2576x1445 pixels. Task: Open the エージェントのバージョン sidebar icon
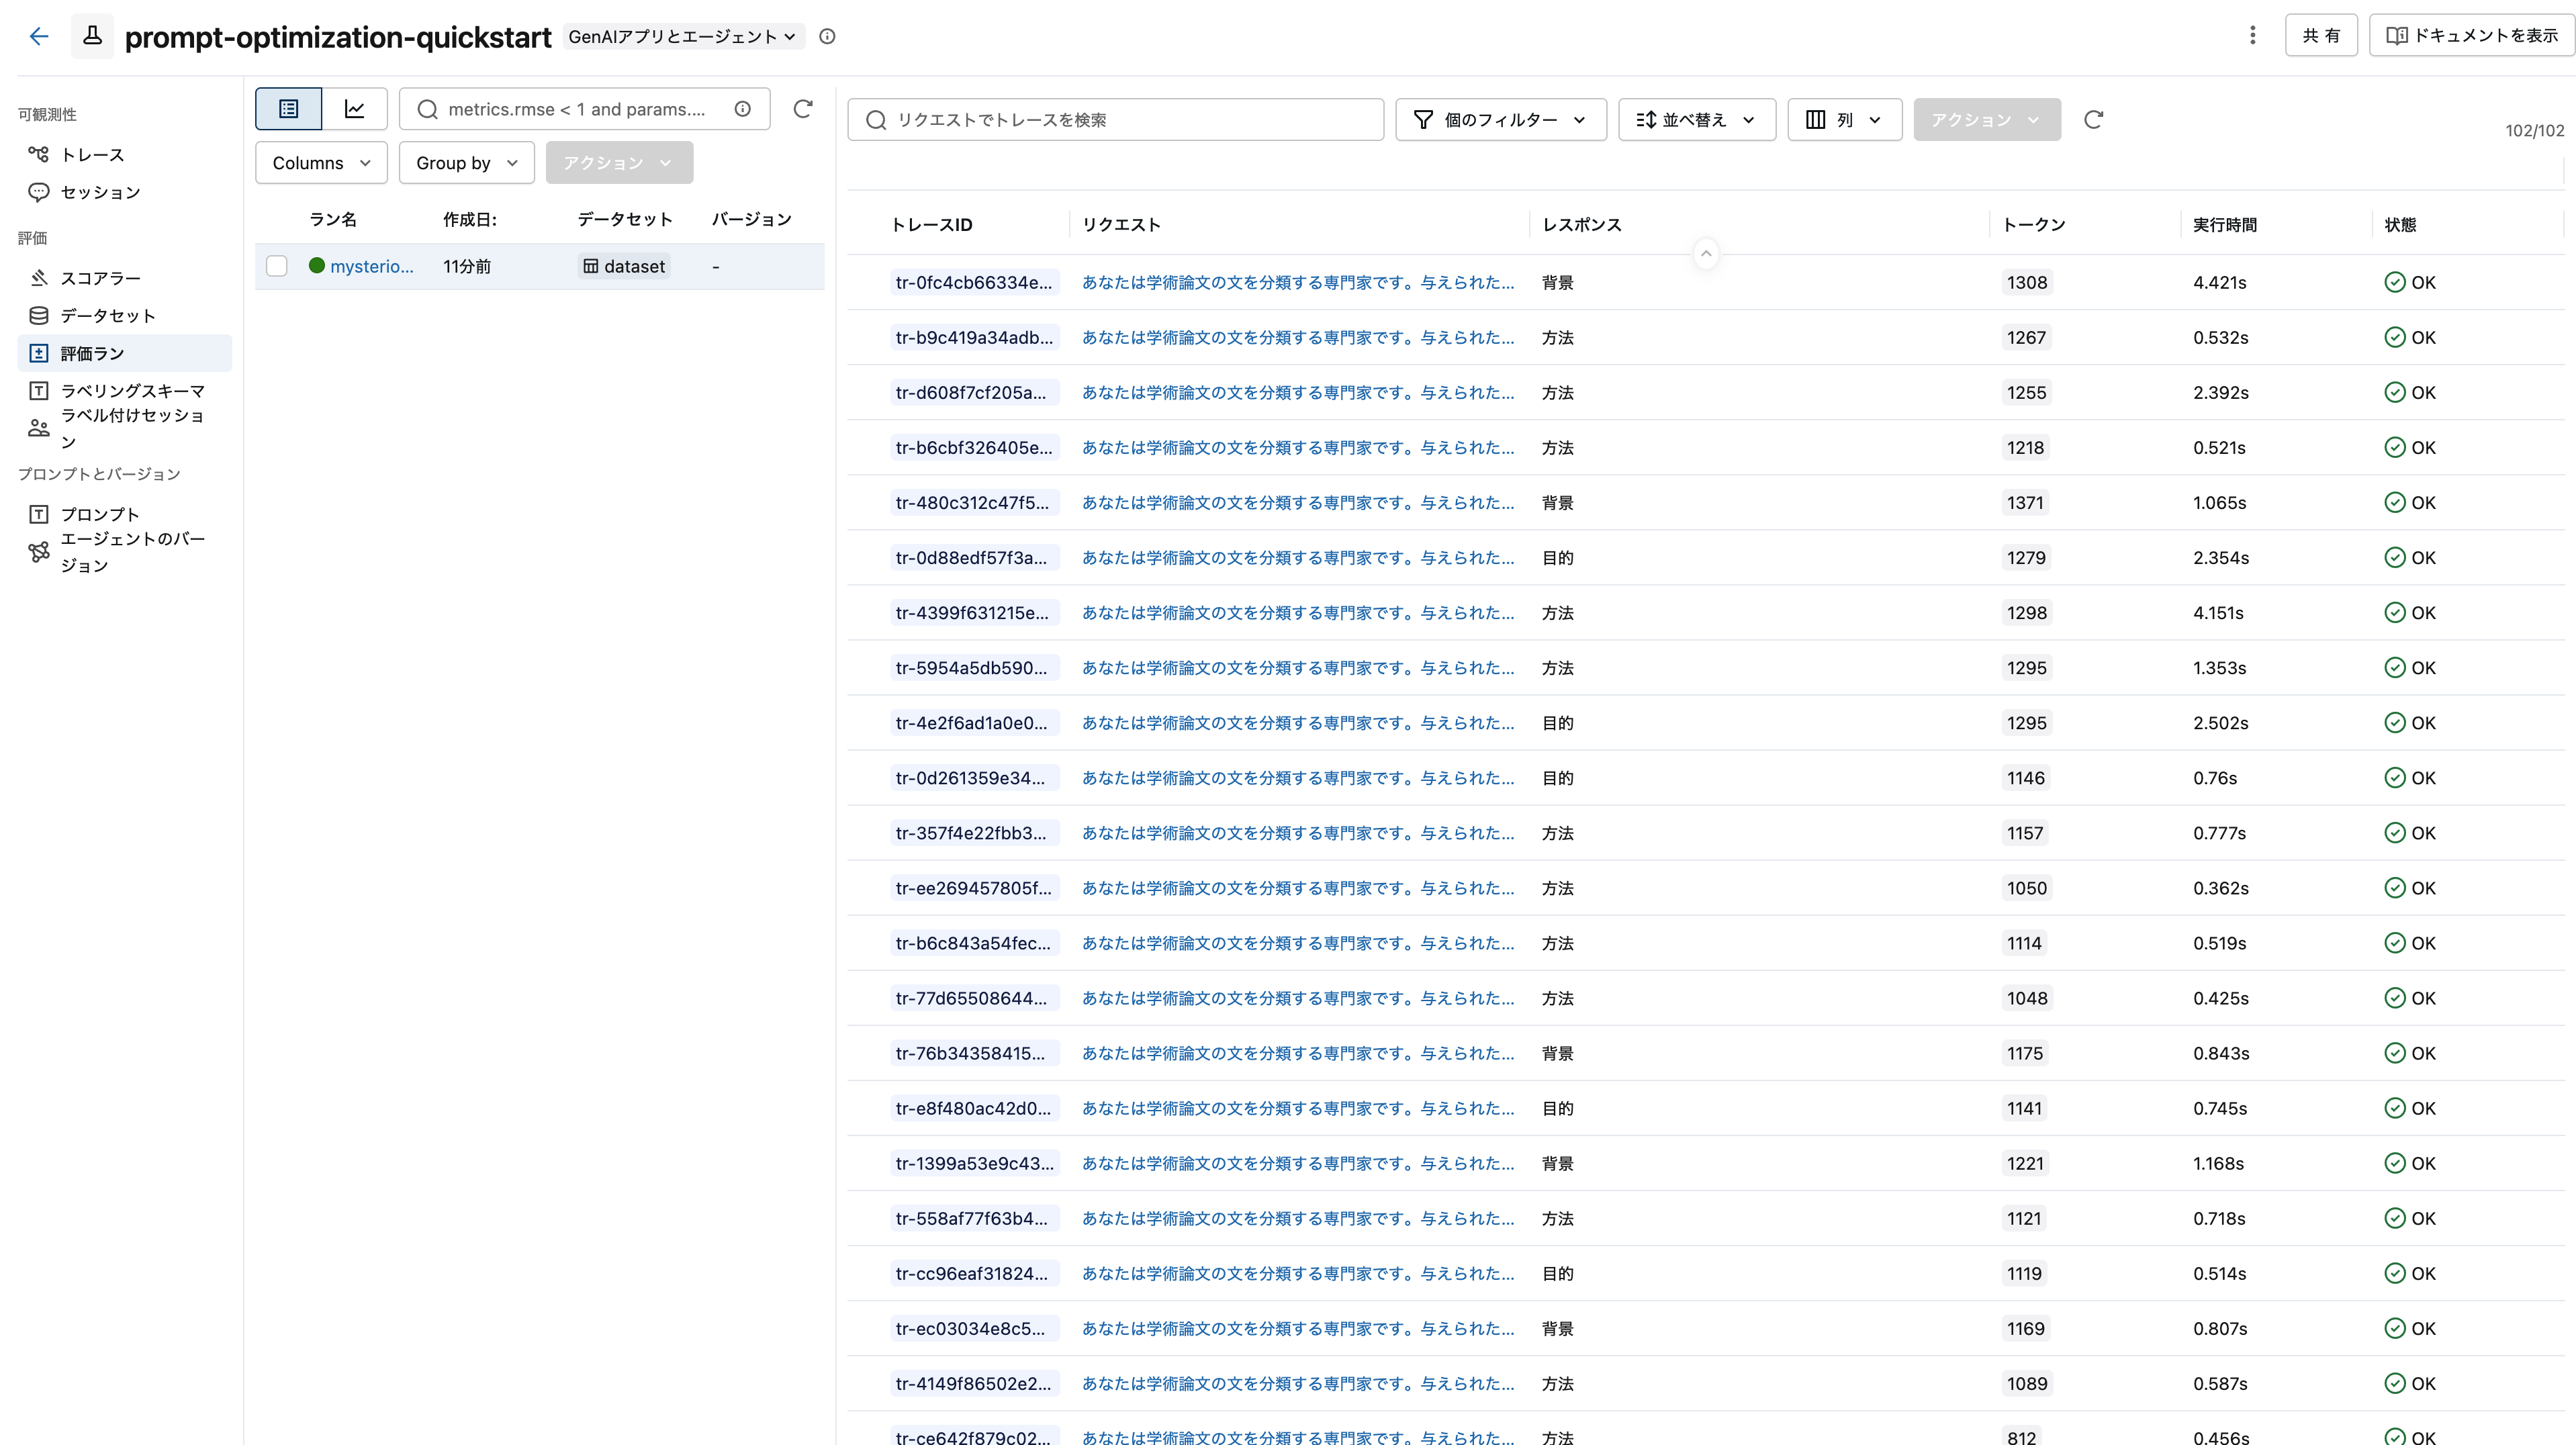coord(38,552)
